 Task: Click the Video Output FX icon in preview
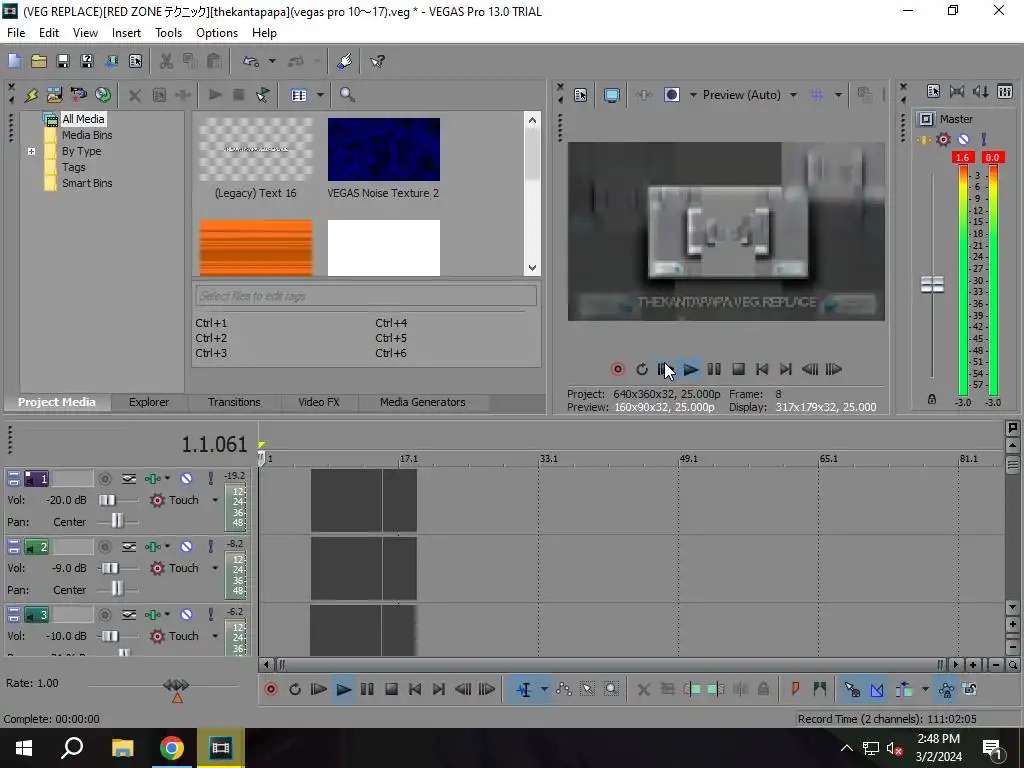click(x=643, y=95)
